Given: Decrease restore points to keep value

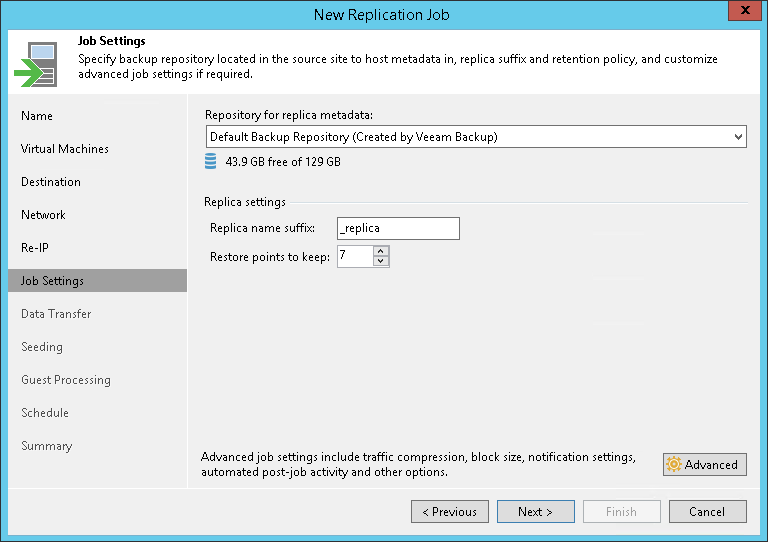Looking at the screenshot, I should pyautogui.click(x=381, y=262).
